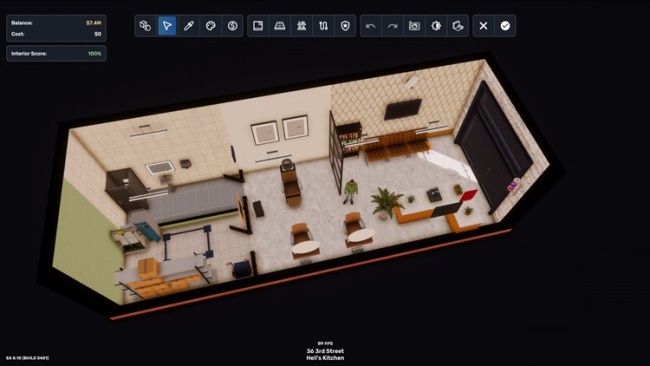The image size is (650, 366).
Task: Select the route path arrows tool
Action: point(323,26)
